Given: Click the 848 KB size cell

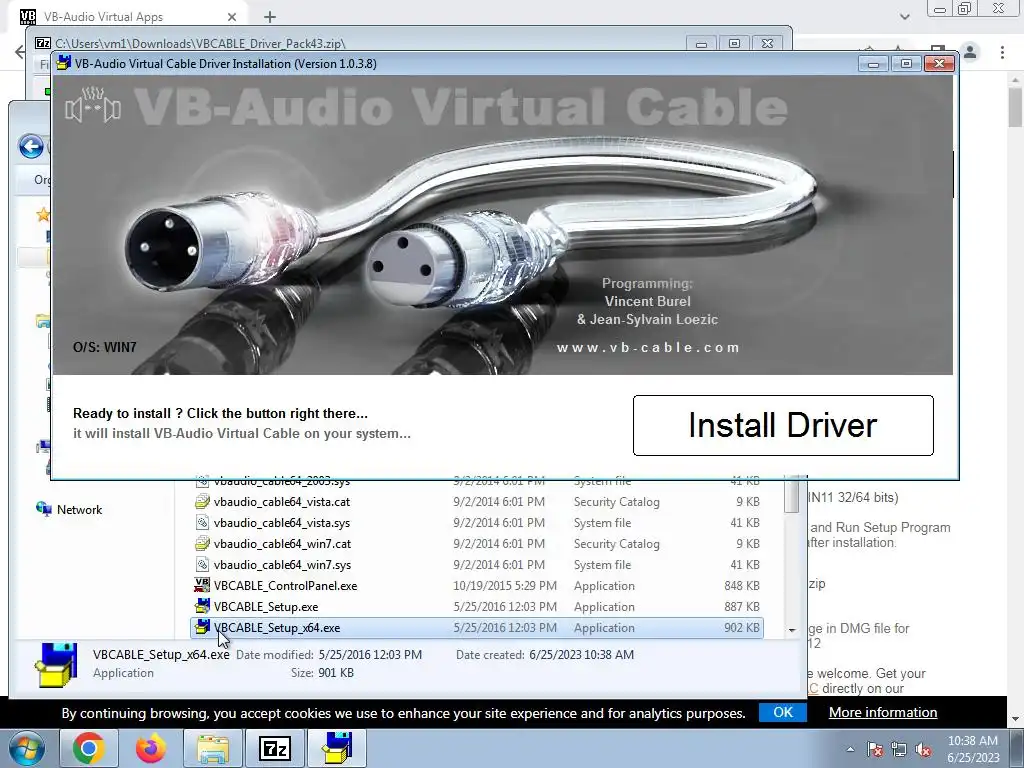Looking at the screenshot, I should coord(741,586).
